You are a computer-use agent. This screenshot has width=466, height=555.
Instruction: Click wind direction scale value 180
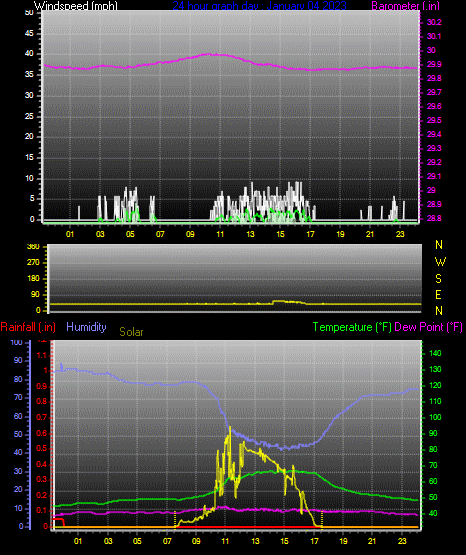33,279
